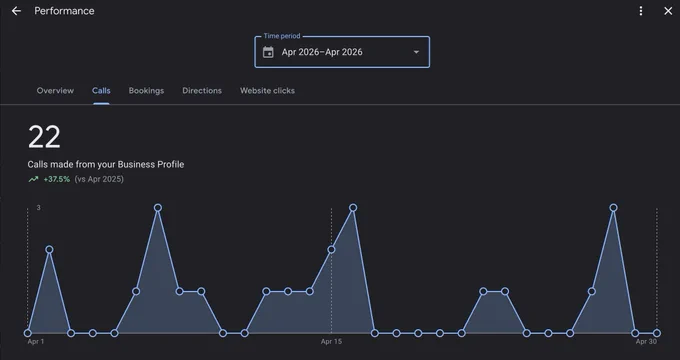The image size is (680, 360).
Task: Go back using the left arrow icon
Action: coord(16,11)
